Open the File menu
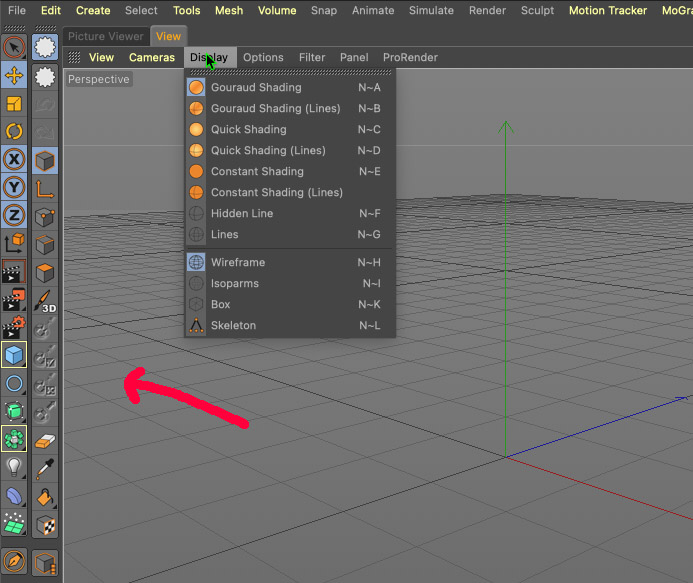This screenshot has width=693, height=583. (17, 10)
